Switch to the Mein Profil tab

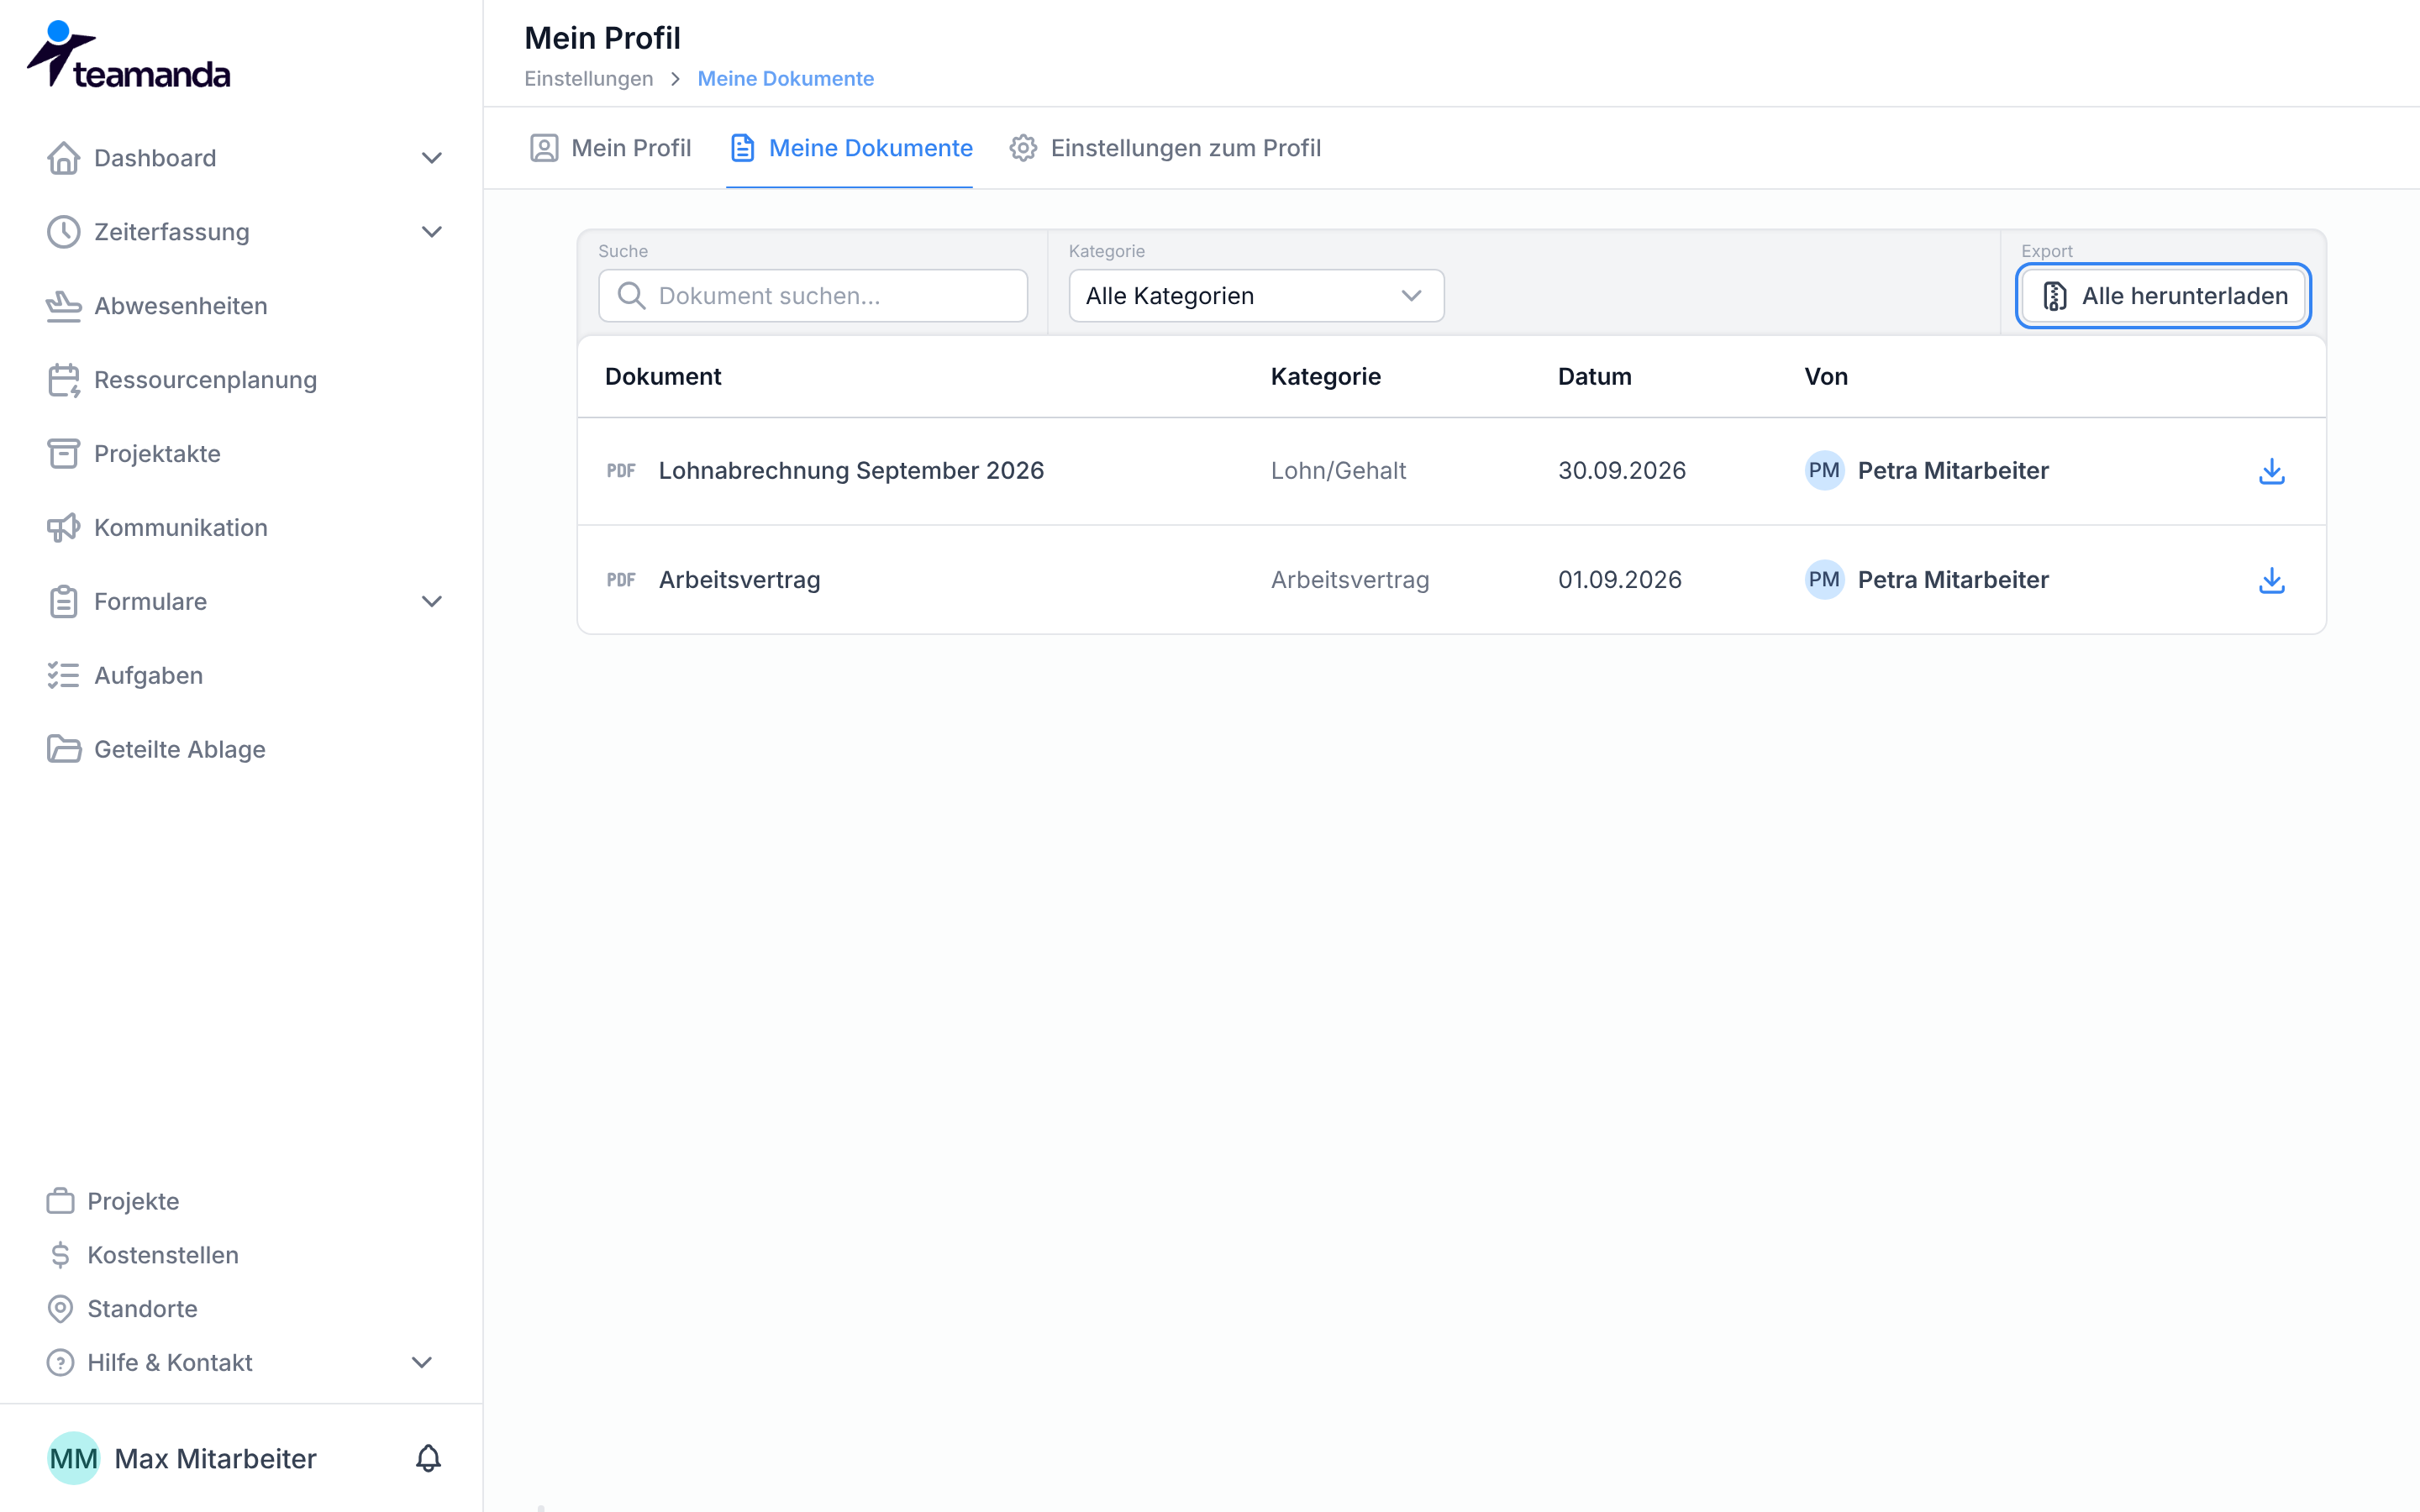coord(610,148)
